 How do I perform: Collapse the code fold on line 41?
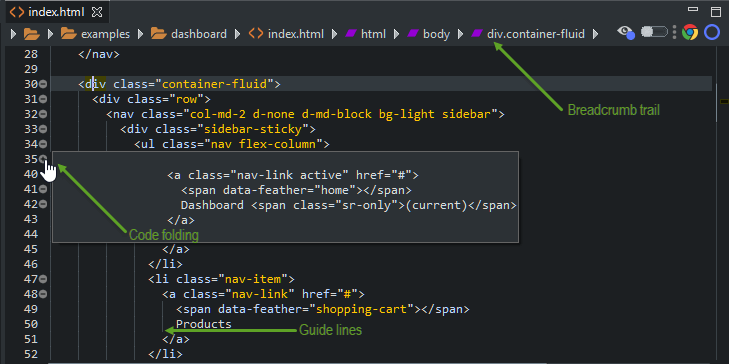[43, 189]
